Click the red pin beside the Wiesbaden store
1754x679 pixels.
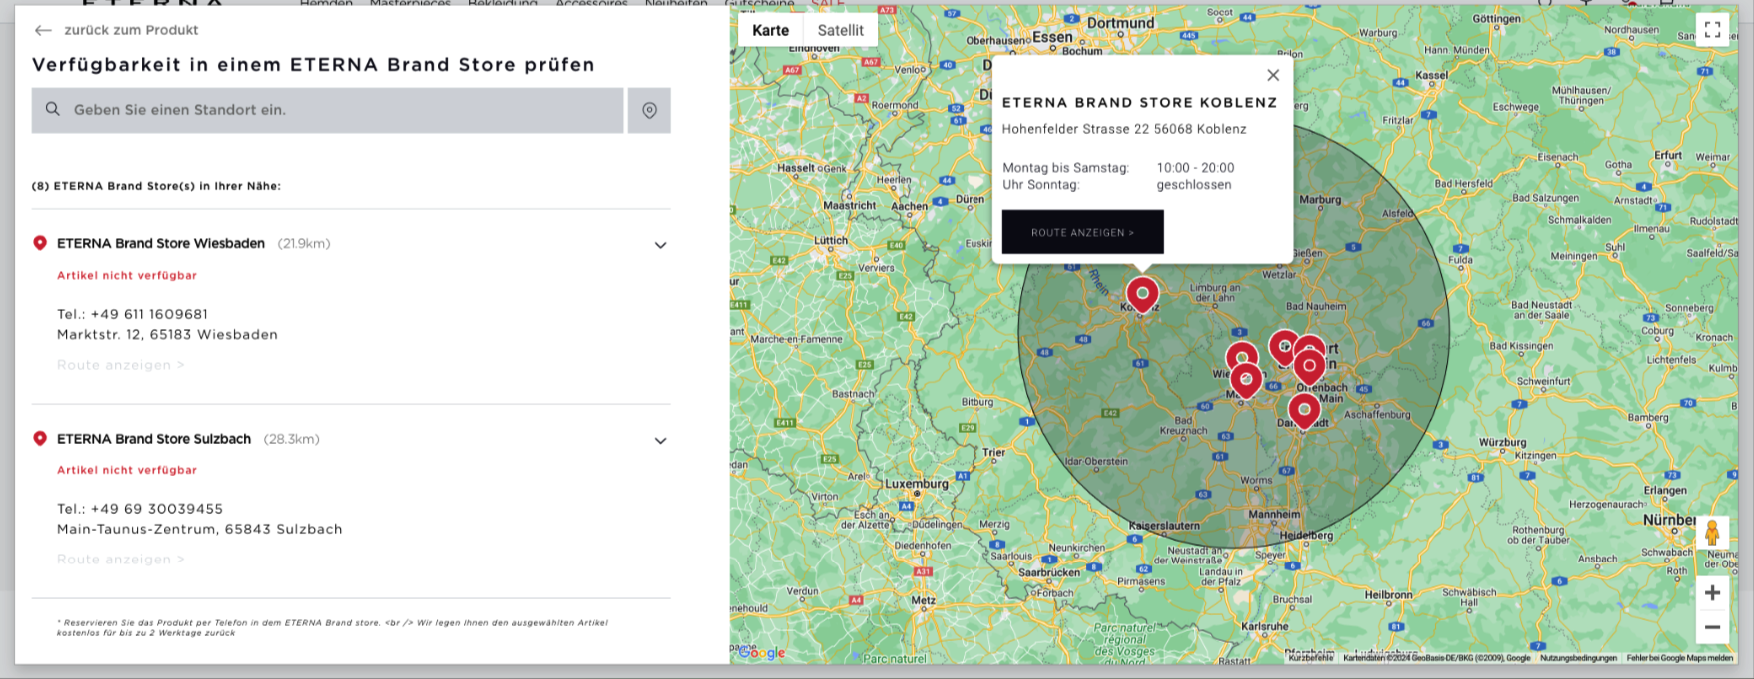40,243
